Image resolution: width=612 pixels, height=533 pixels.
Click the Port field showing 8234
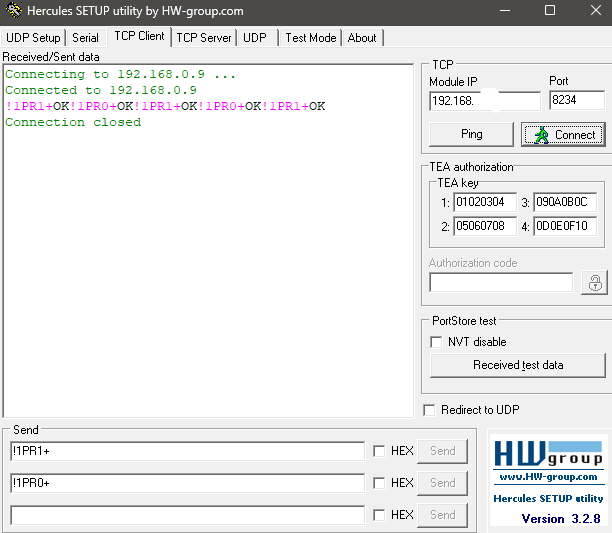pos(576,101)
